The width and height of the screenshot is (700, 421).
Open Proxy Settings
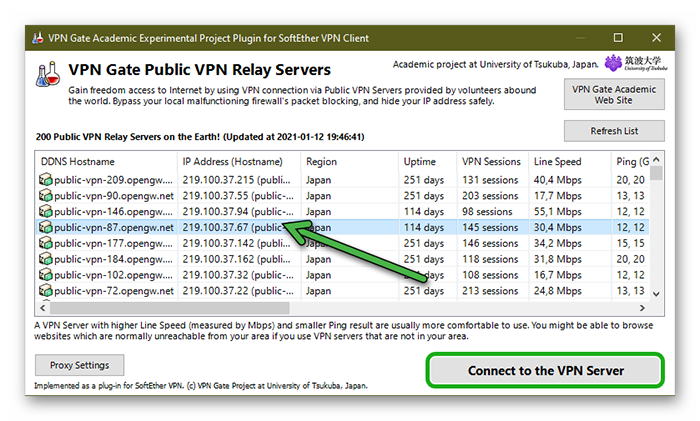point(79,365)
